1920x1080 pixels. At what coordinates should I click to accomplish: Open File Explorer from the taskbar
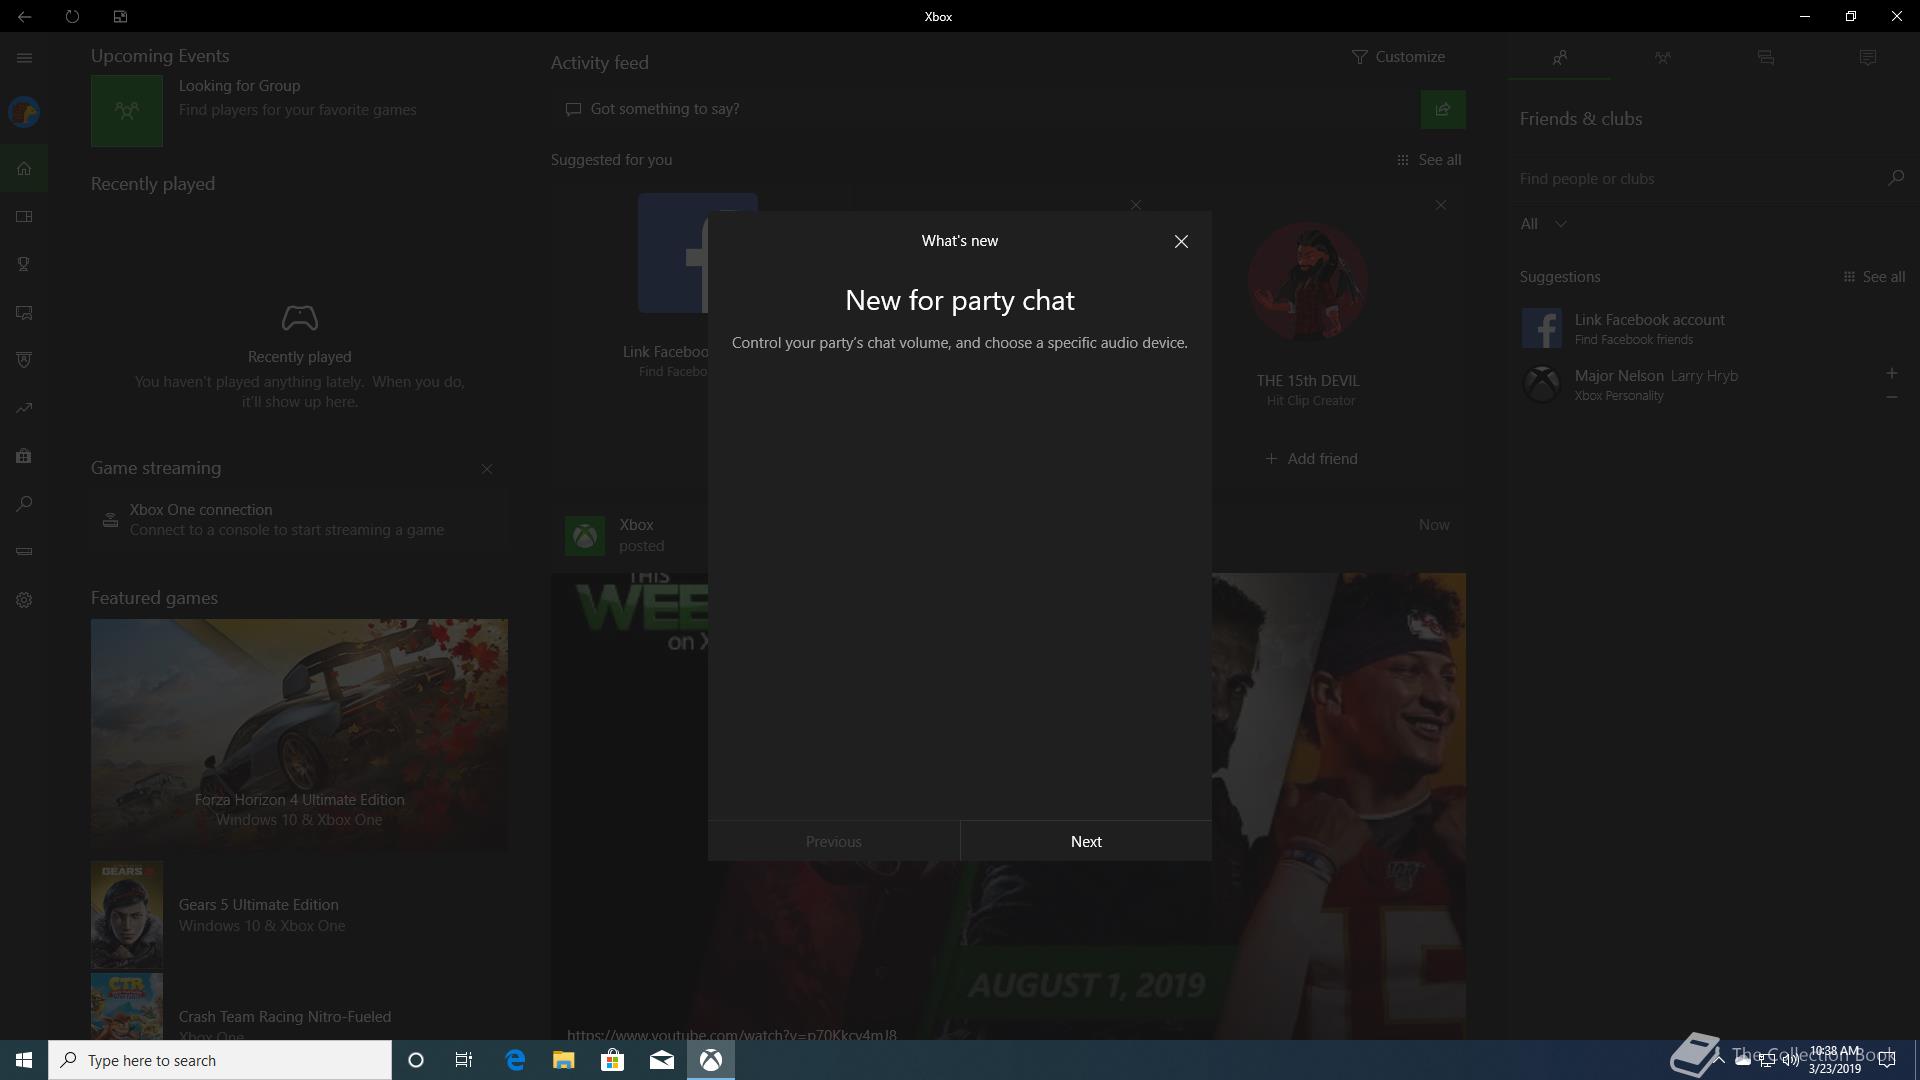(x=563, y=1060)
